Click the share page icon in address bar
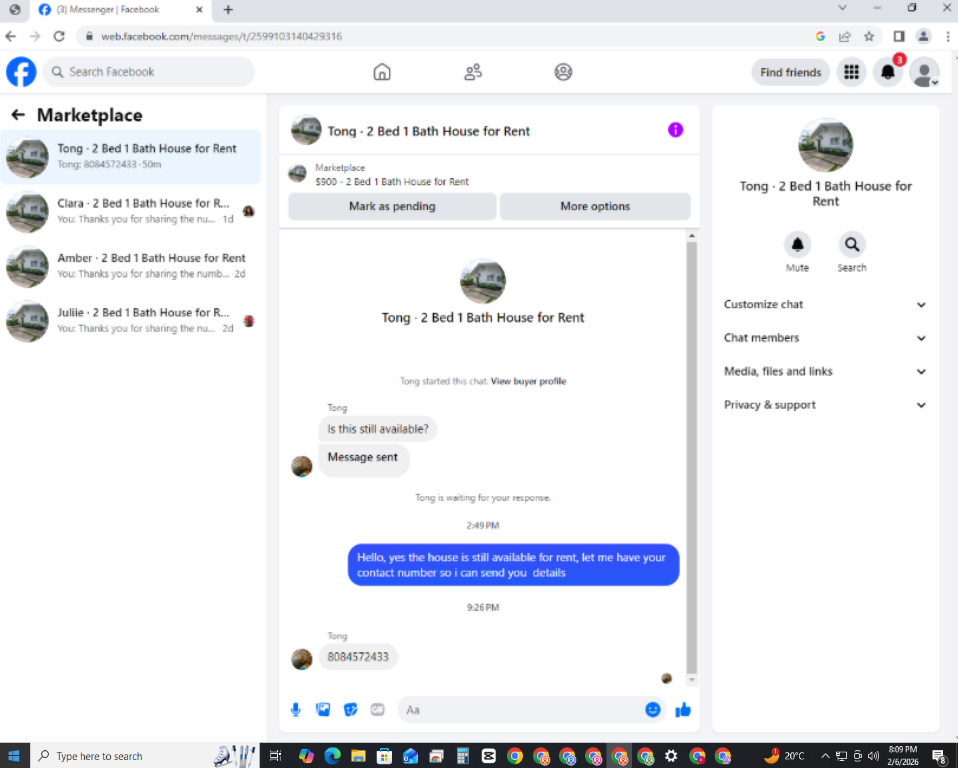 point(844,37)
